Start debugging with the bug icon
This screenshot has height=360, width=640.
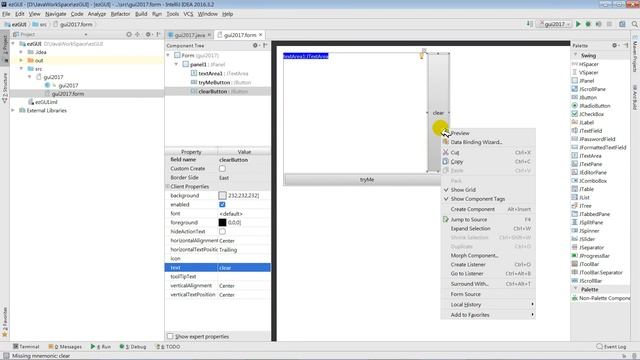588,24
